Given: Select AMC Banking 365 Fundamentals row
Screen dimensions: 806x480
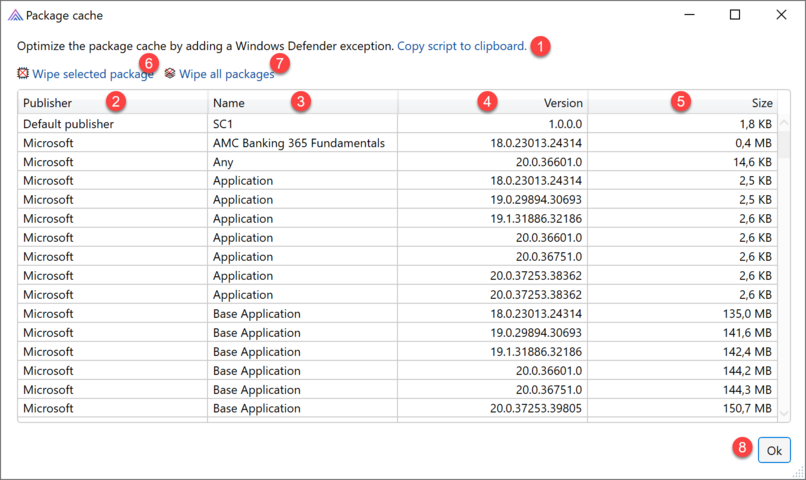Looking at the screenshot, I should 397,143.
